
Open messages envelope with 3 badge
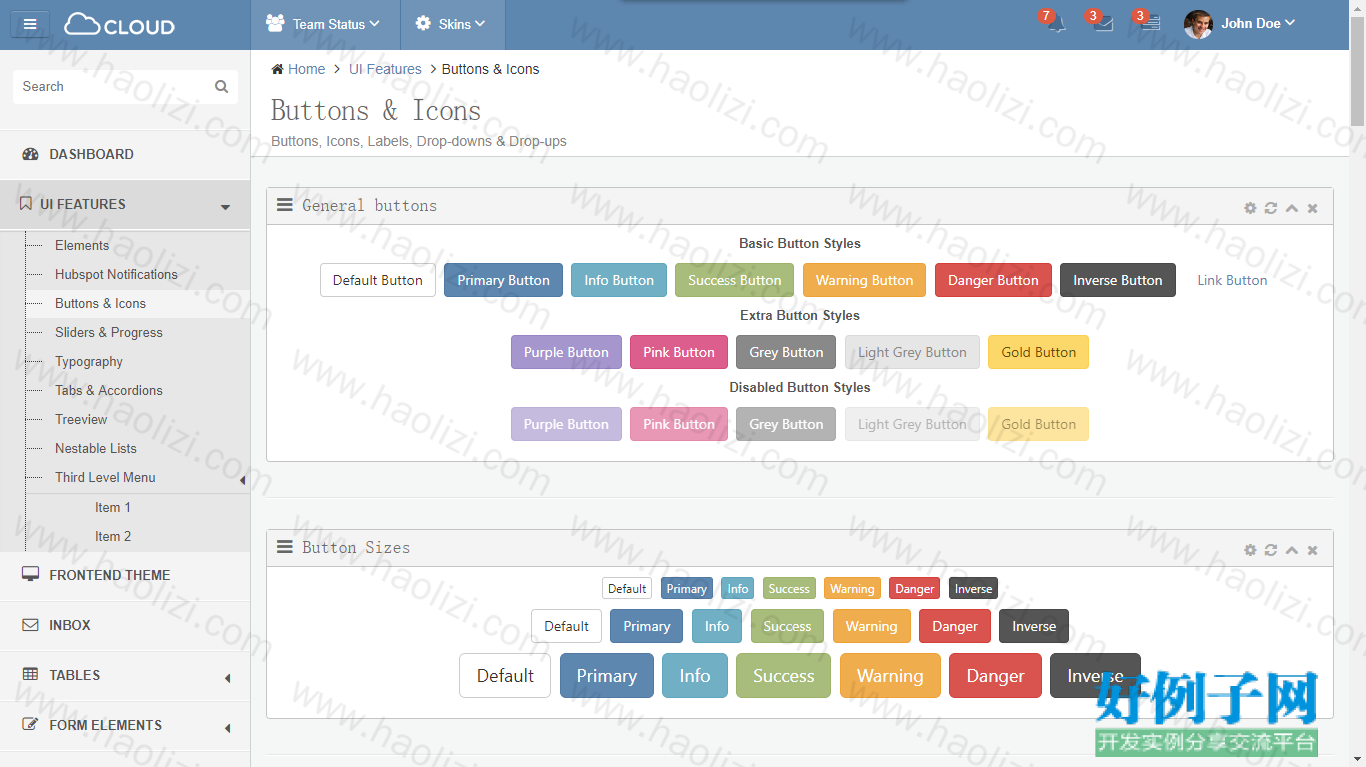tap(1103, 24)
